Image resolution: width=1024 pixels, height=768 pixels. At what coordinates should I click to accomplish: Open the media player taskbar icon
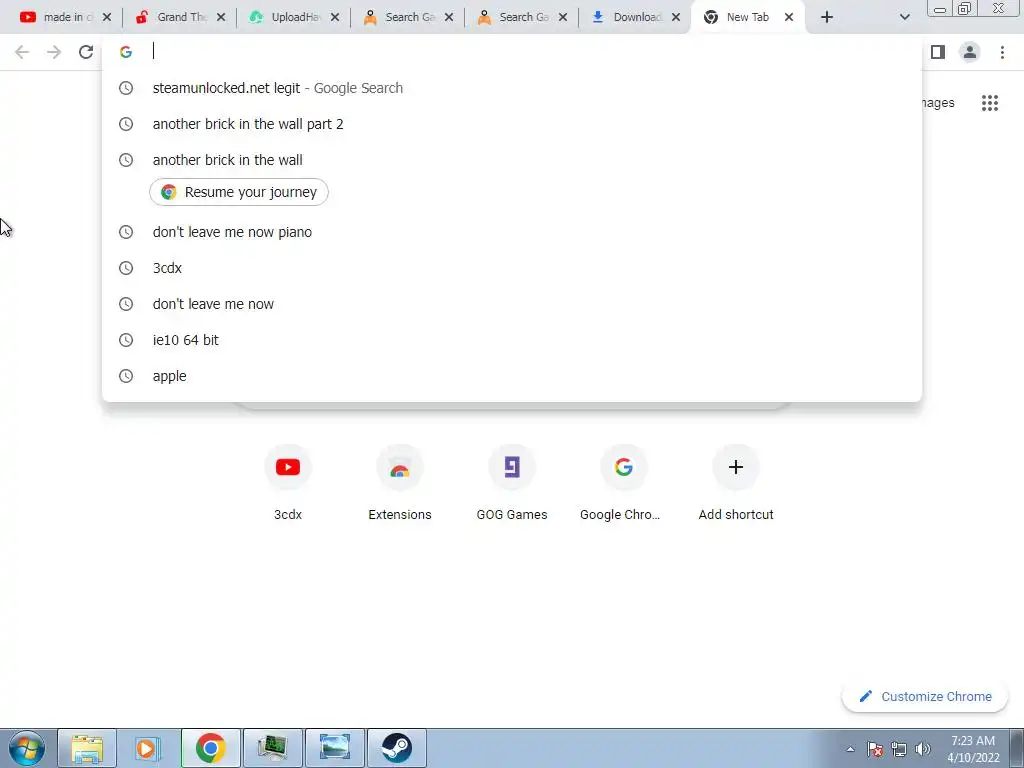148,748
